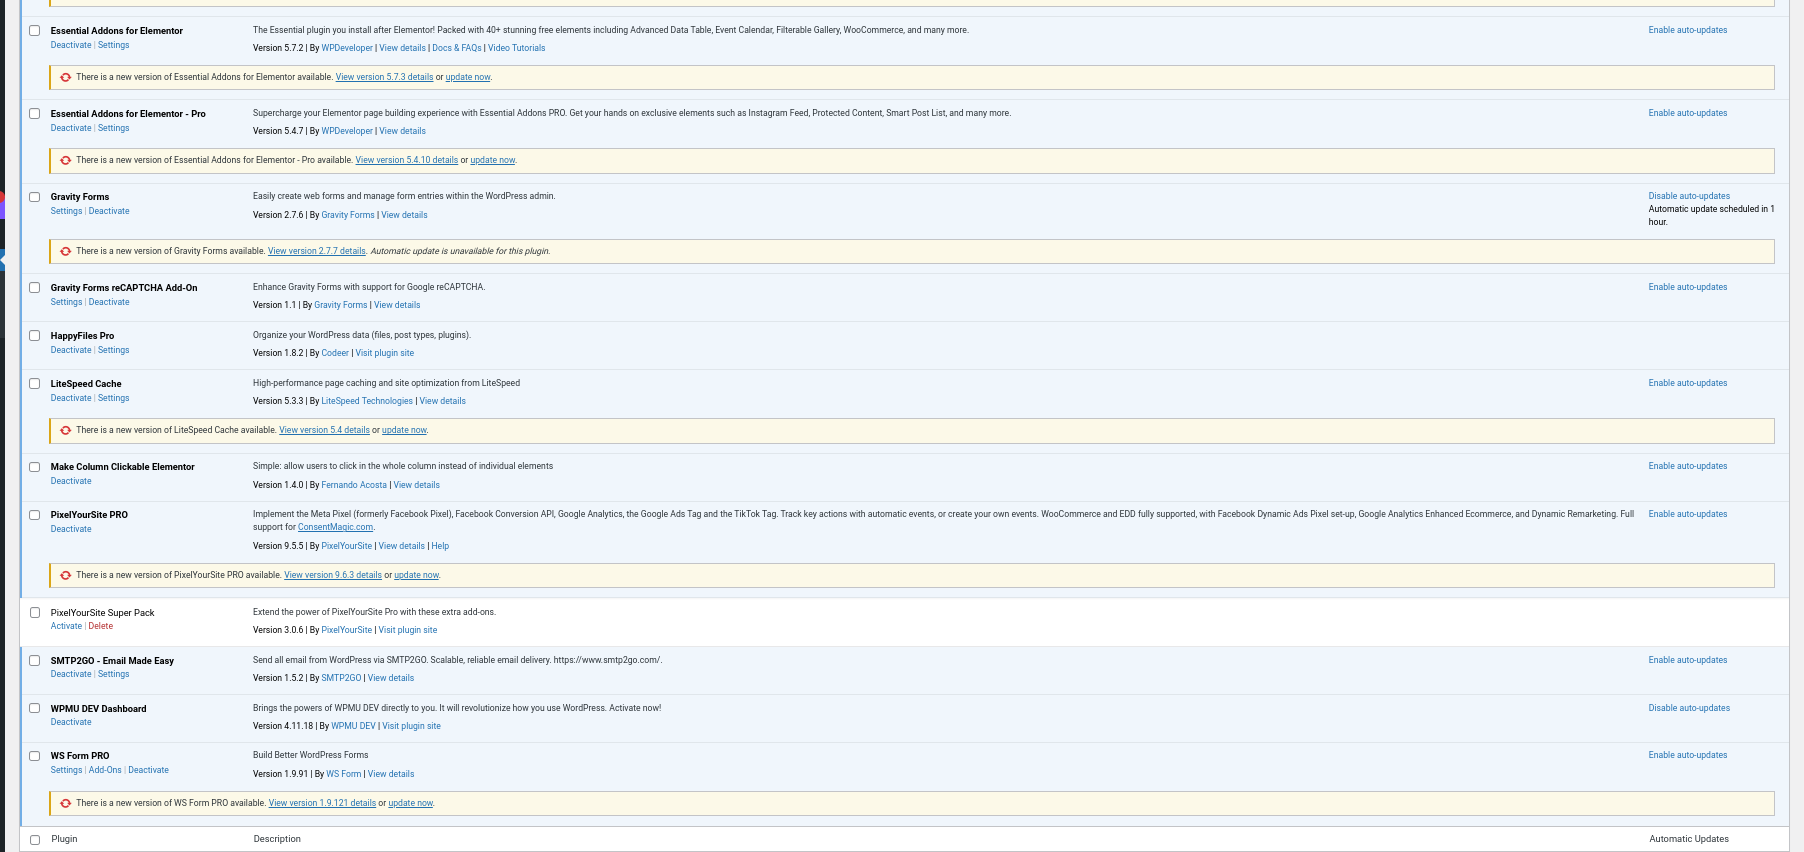1804x852 pixels.
Task: Tick the PixelYourSite Super Pack checkbox
Action: pyautogui.click(x=35, y=613)
